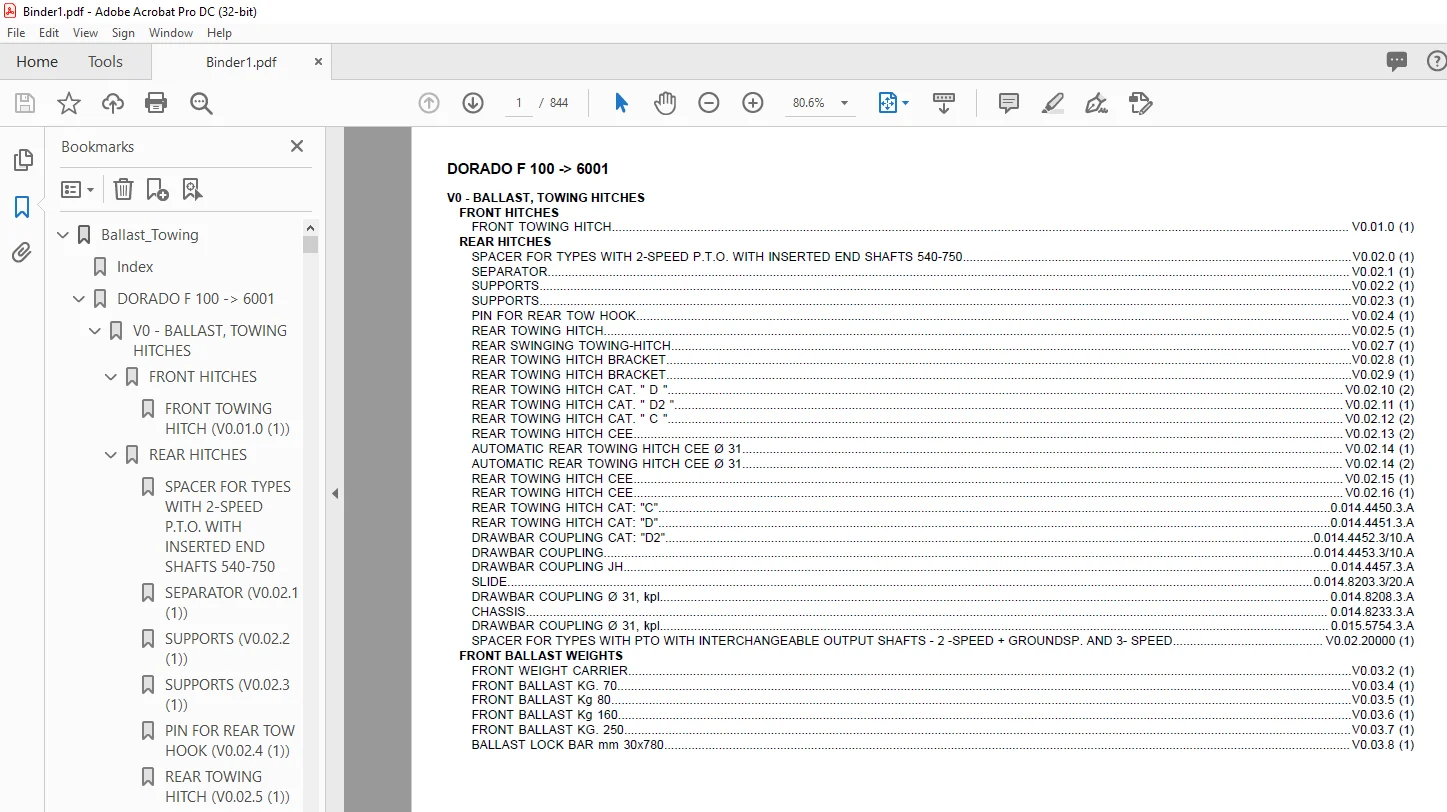1447x812 pixels.
Task: Go to next page arrow
Action: tap(473, 103)
